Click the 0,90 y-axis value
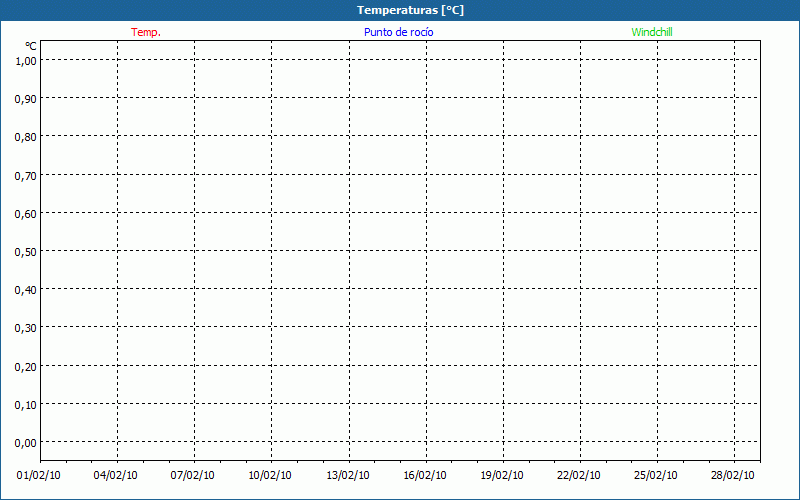The image size is (800, 500). point(26,99)
